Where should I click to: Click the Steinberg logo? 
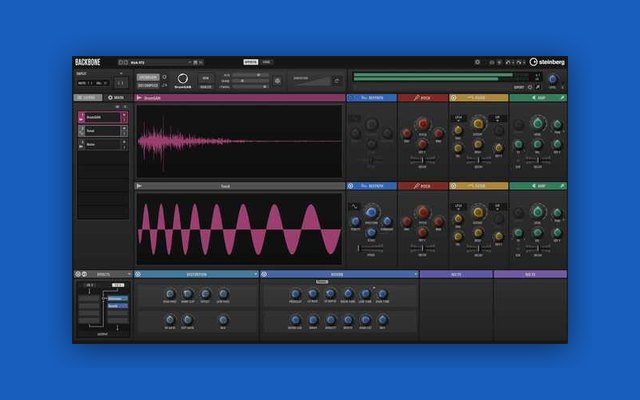(x=547, y=62)
